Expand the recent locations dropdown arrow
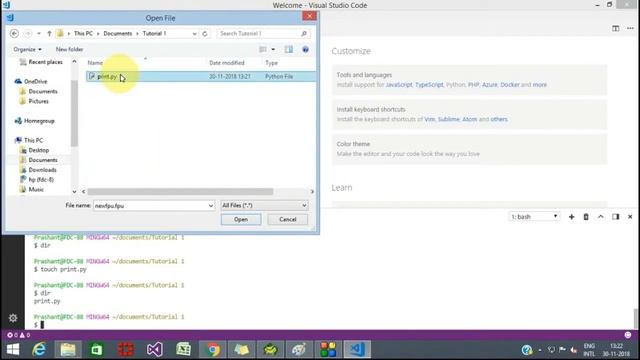The height and width of the screenshot is (360, 640). 39,33
